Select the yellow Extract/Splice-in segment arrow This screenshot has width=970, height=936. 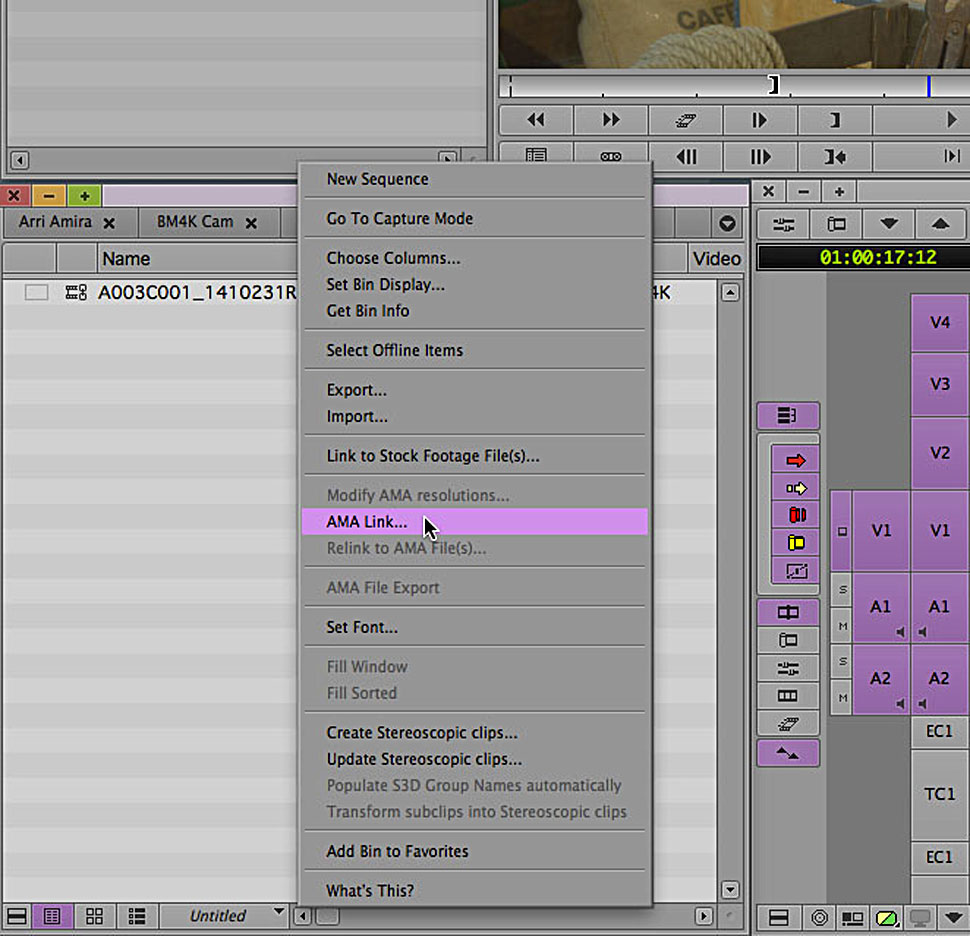(796, 488)
